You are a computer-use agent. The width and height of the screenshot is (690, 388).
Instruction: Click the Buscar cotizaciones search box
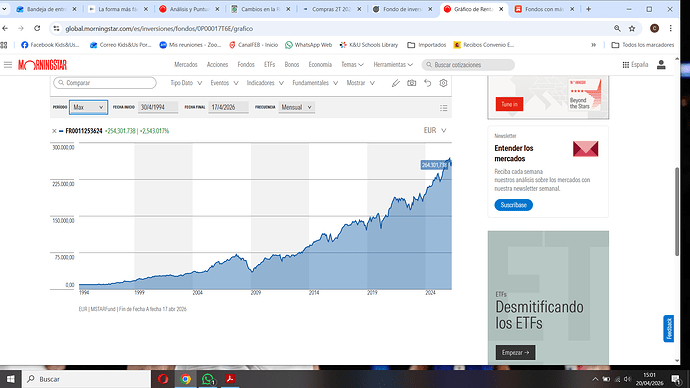pos(468,65)
